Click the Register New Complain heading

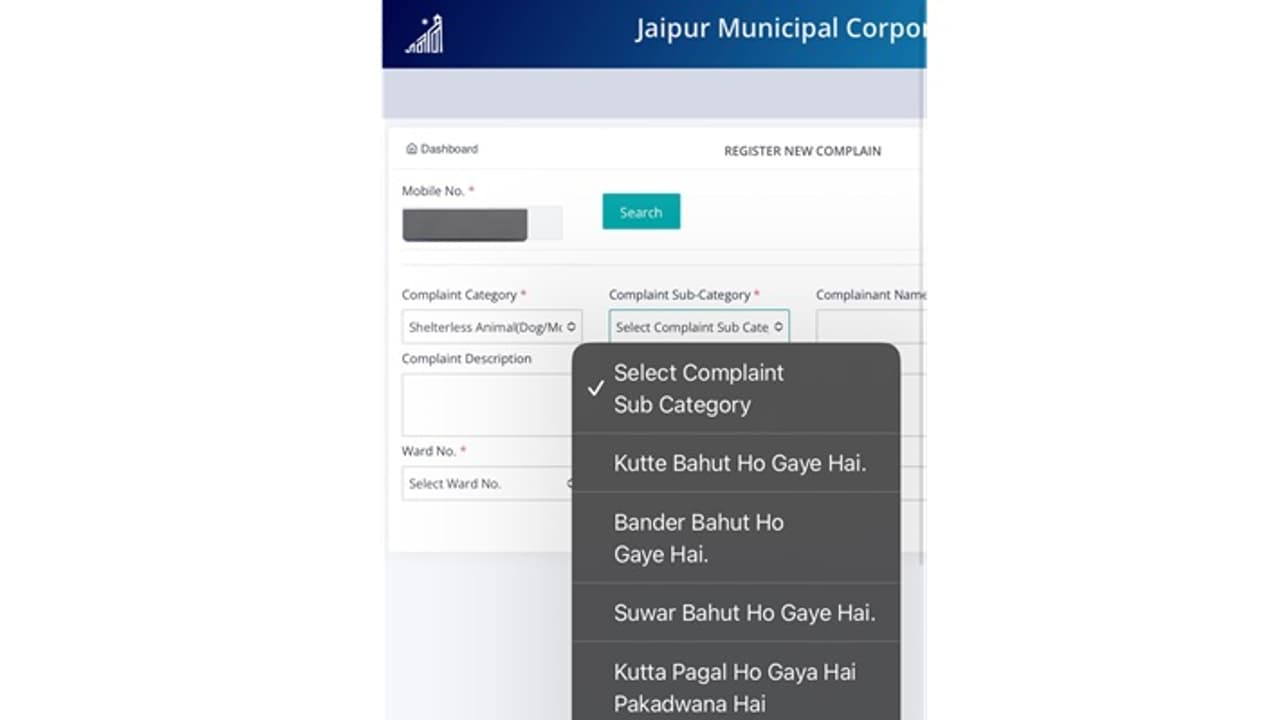pyautogui.click(x=802, y=151)
